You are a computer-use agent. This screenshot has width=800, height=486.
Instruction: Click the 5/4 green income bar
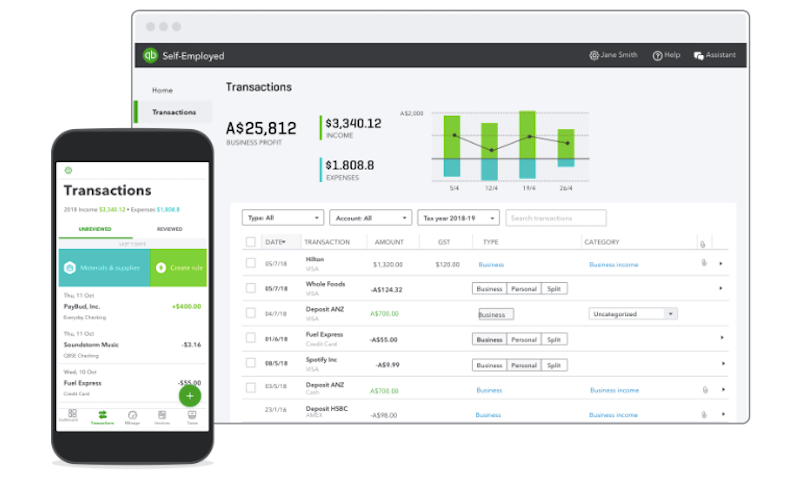(x=452, y=137)
